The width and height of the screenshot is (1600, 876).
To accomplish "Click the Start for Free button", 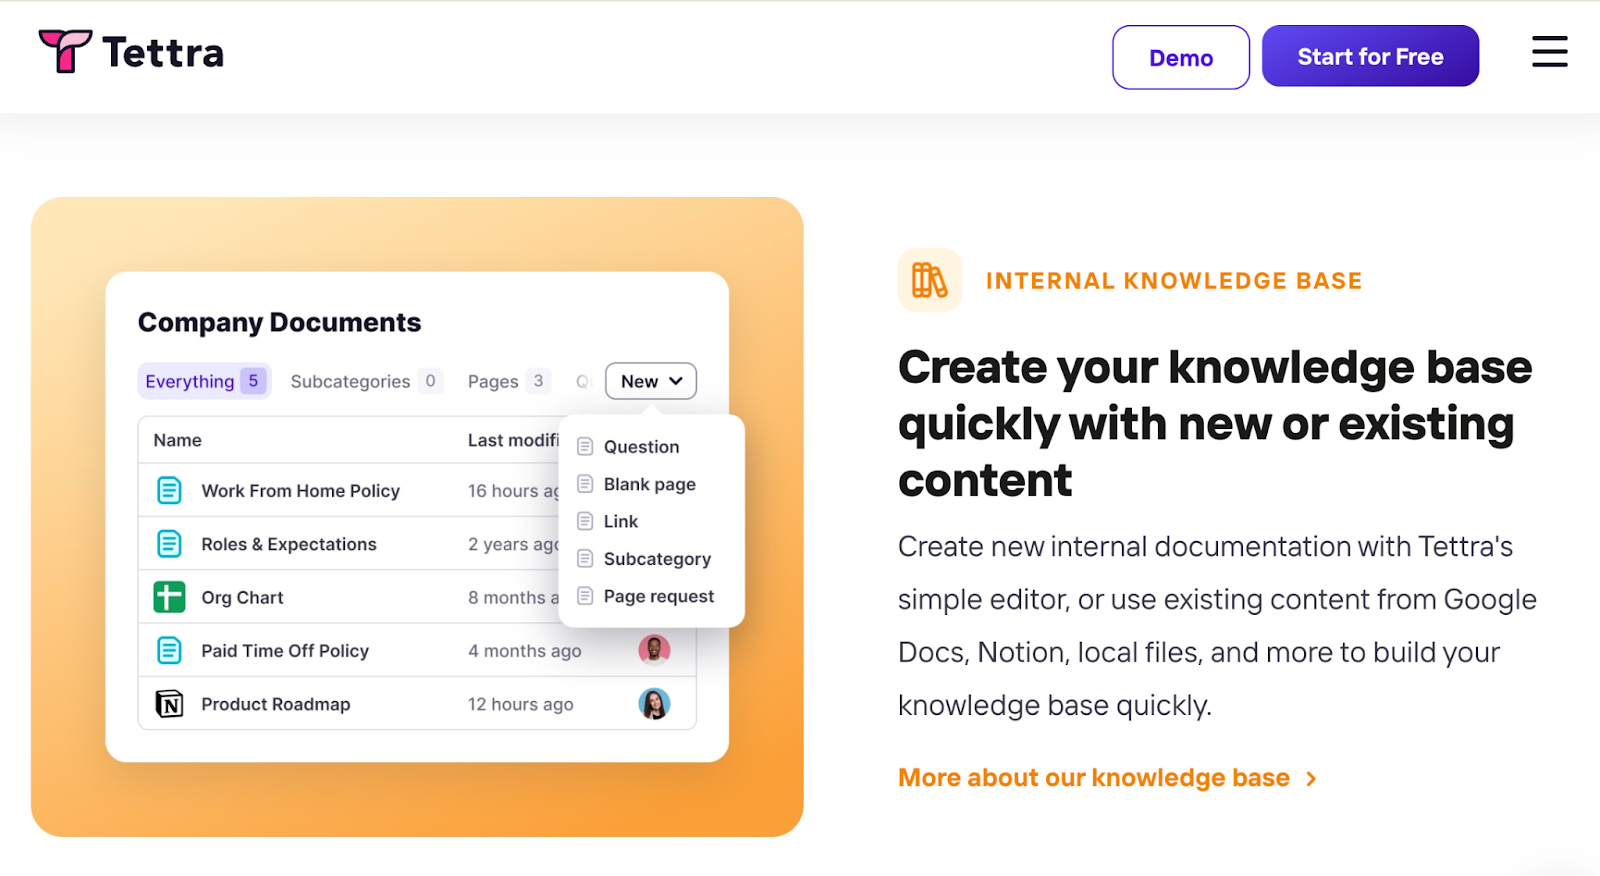I will point(1370,56).
